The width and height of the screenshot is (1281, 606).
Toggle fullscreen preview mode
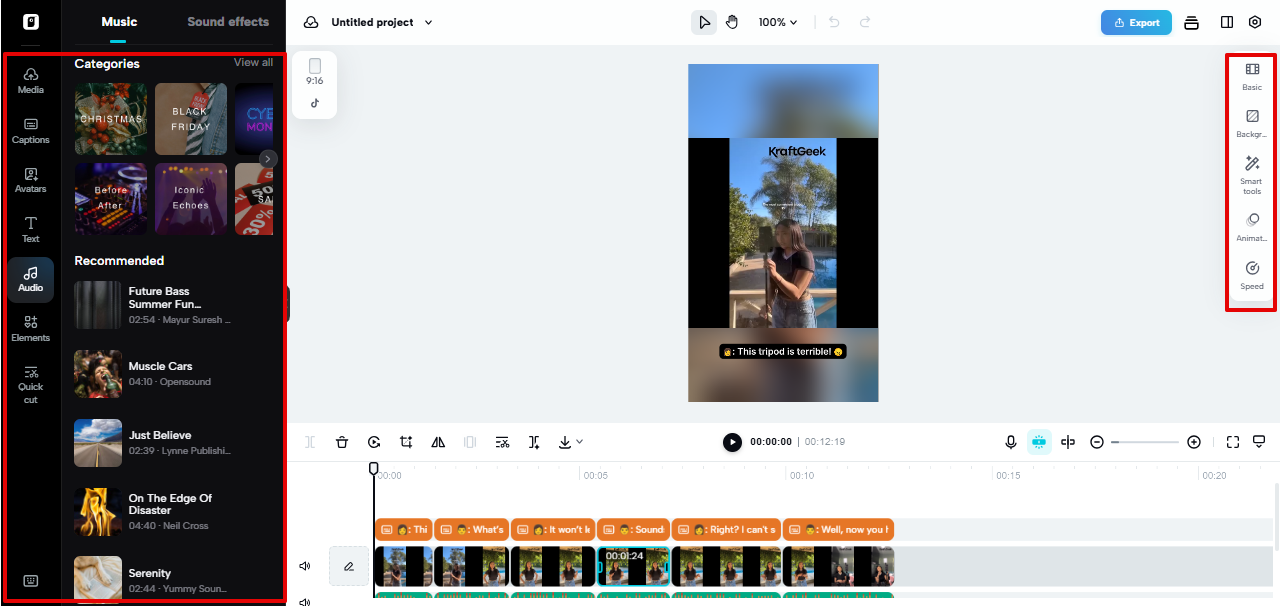pos(1231,441)
